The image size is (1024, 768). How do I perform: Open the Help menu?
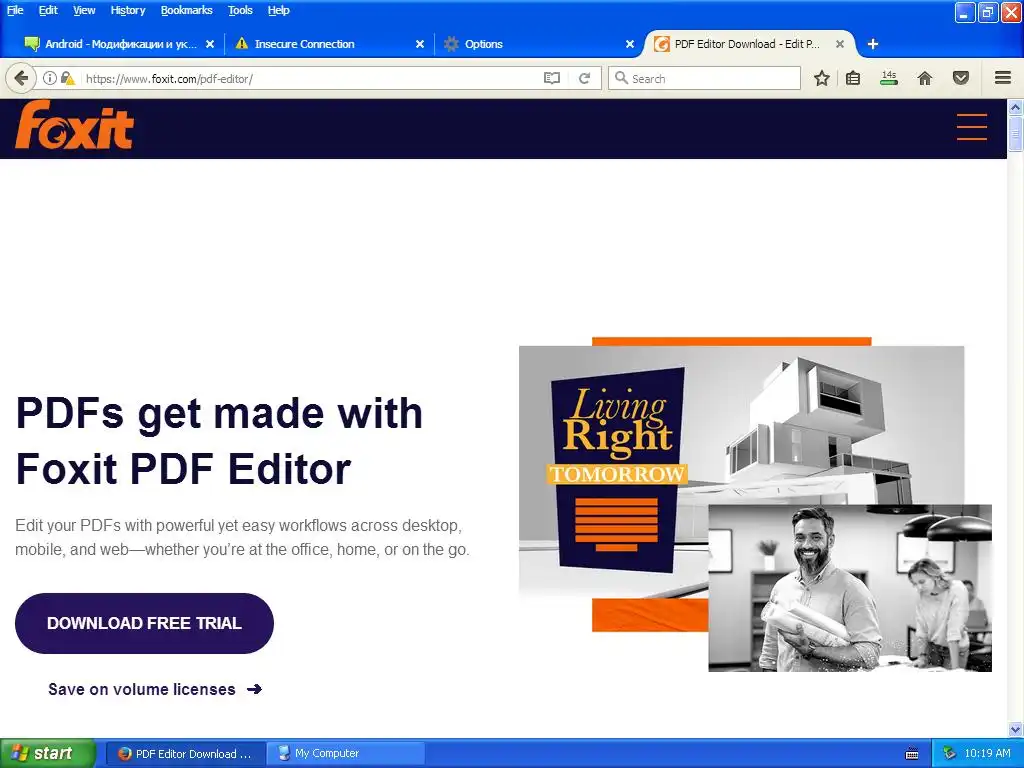[x=279, y=10]
